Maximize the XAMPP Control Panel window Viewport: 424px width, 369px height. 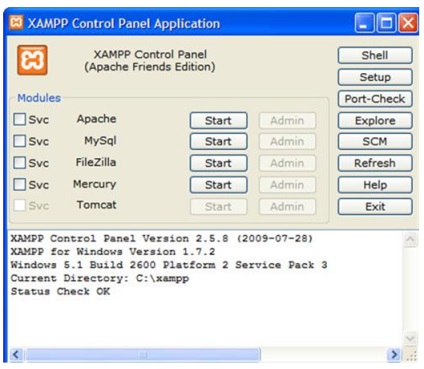coord(386,23)
